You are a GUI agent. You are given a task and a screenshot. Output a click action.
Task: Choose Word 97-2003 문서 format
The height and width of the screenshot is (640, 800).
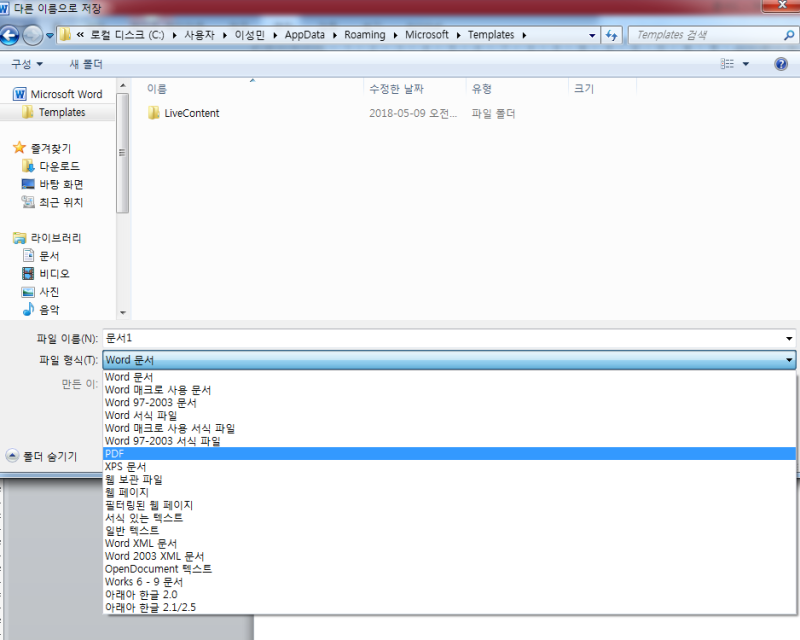tap(449, 403)
